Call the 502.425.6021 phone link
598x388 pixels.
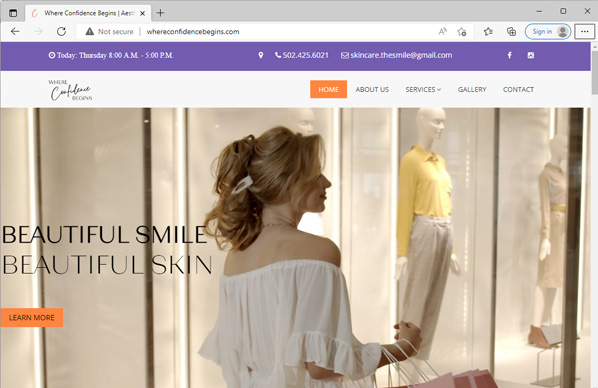click(x=305, y=55)
